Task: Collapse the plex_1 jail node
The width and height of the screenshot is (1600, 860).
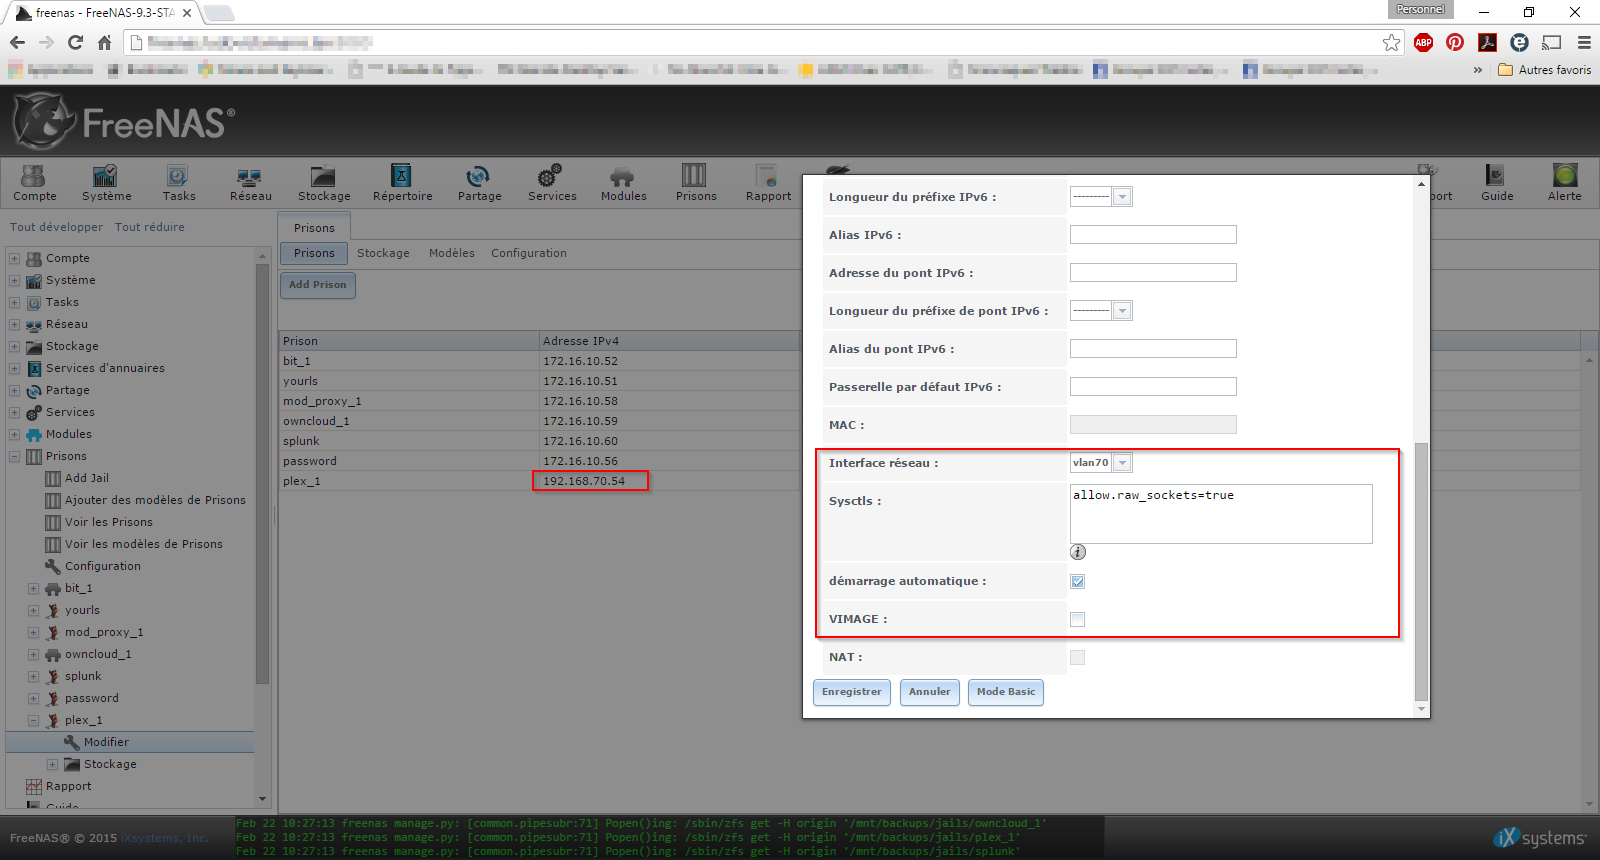Action: (33, 720)
